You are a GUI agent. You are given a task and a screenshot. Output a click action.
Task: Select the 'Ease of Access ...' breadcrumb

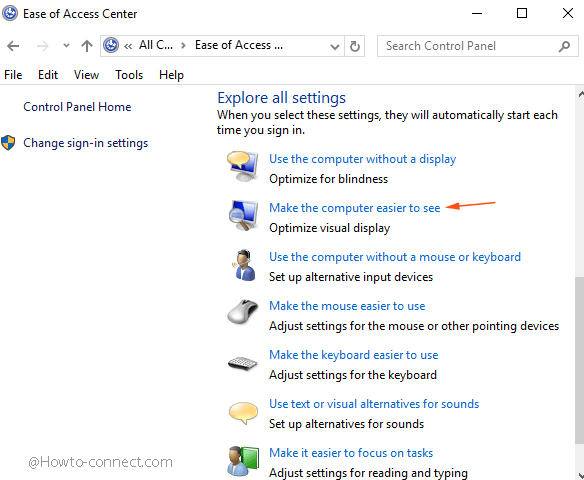[239, 45]
